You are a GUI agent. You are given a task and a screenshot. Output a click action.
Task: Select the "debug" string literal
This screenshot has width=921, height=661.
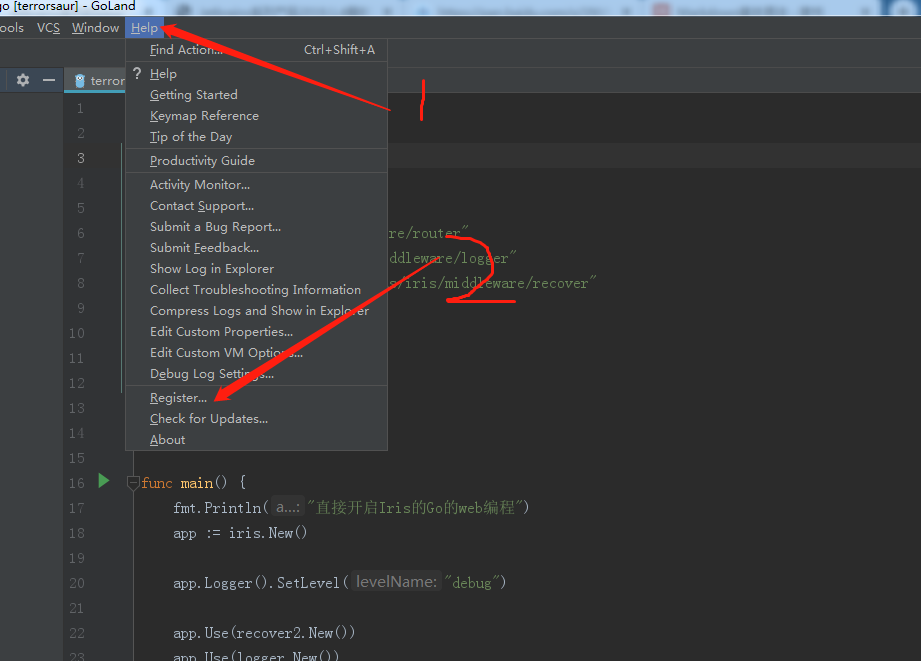tap(472, 583)
